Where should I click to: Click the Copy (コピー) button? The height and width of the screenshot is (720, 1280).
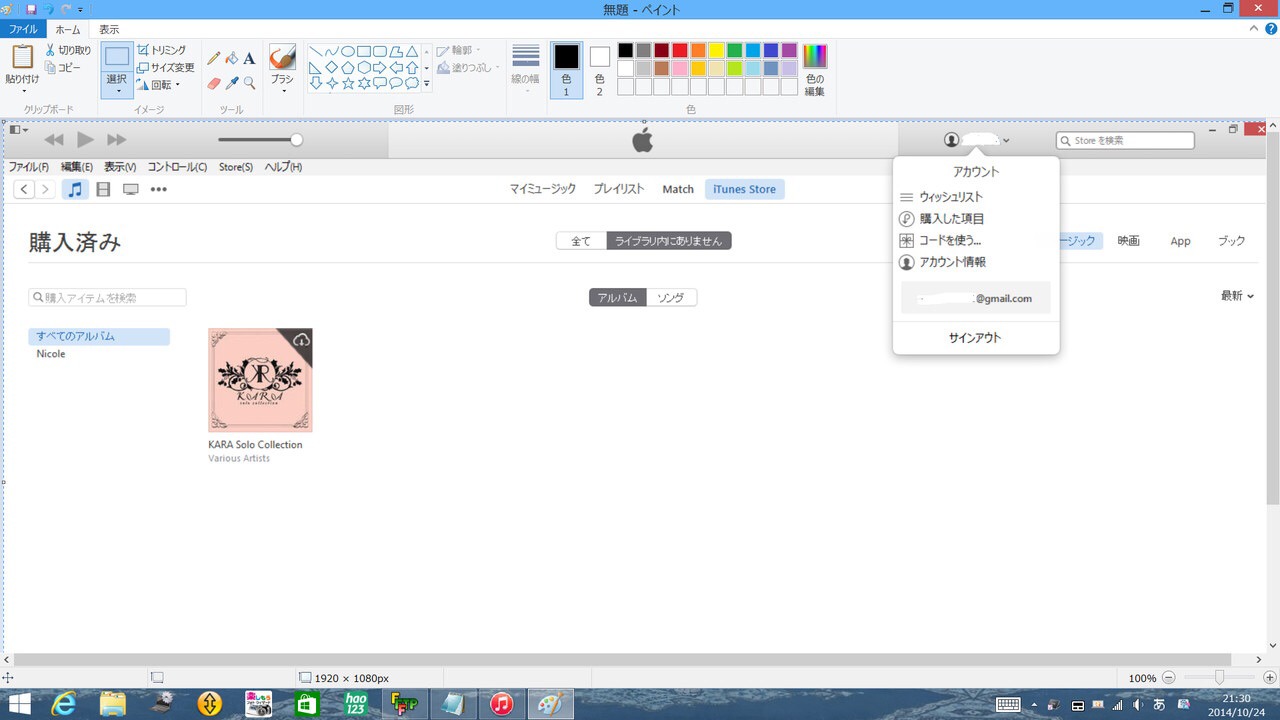pos(63,68)
